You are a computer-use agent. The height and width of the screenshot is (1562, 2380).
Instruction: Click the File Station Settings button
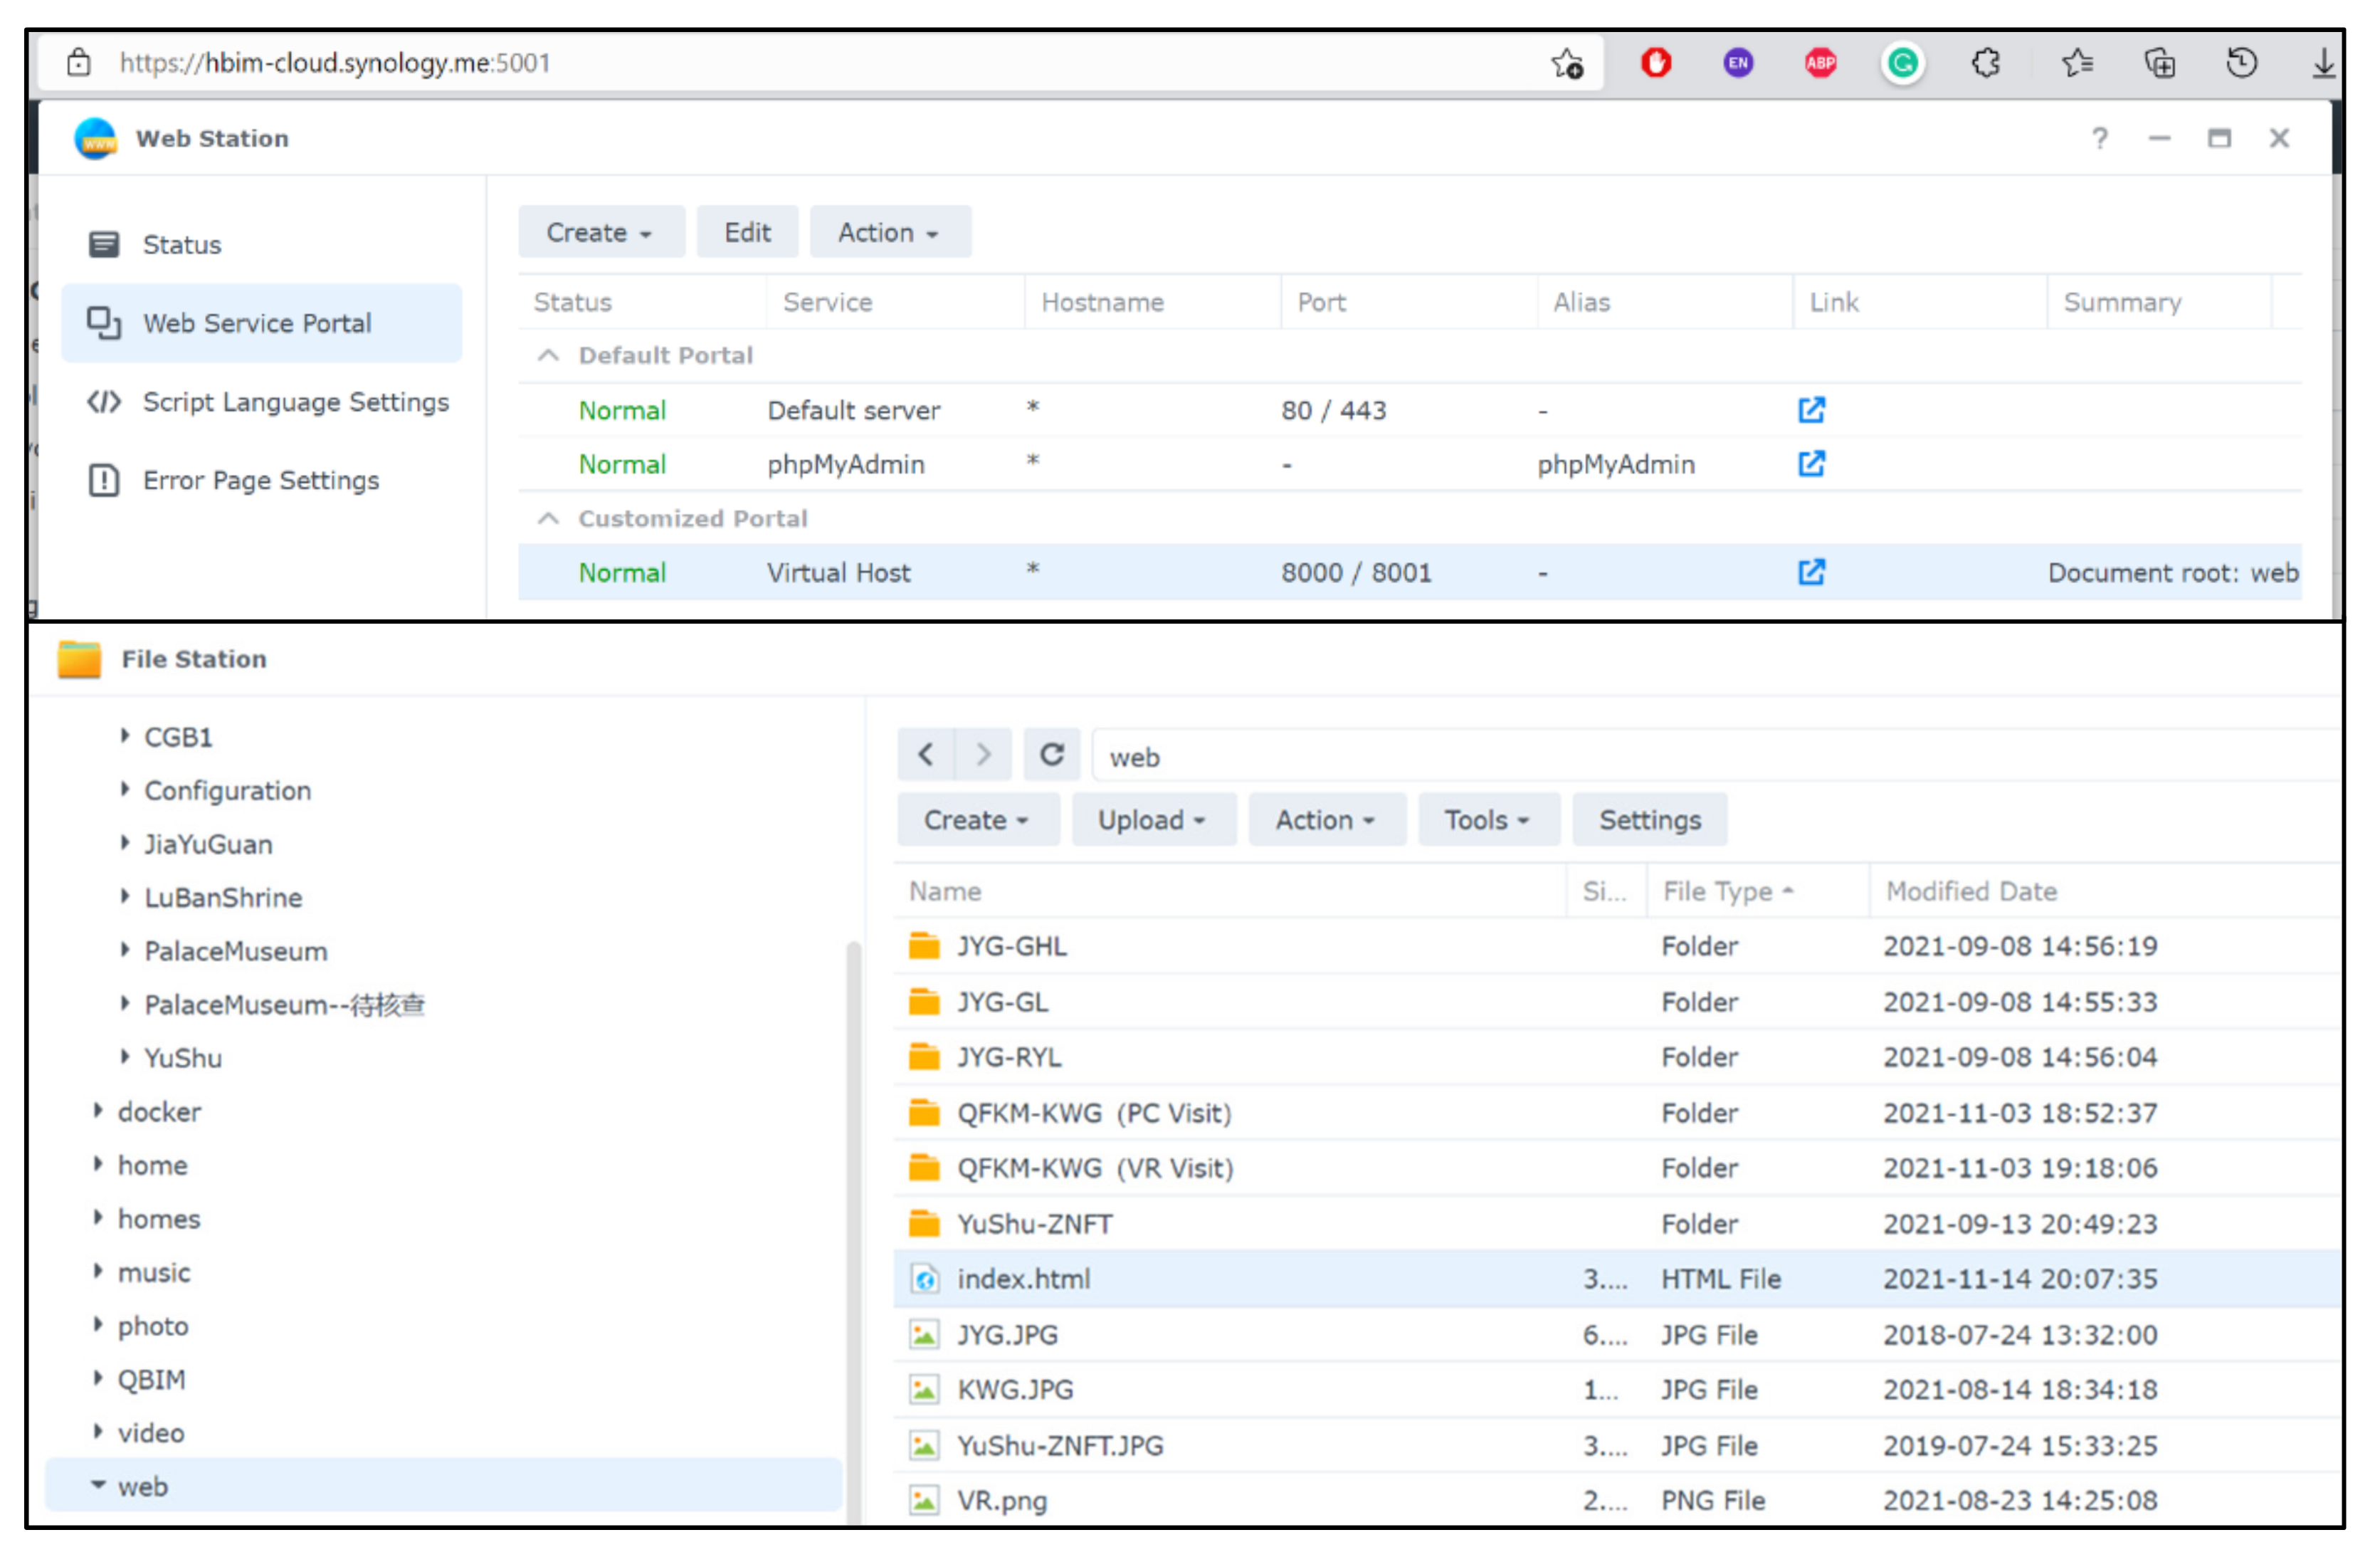(x=1649, y=821)
